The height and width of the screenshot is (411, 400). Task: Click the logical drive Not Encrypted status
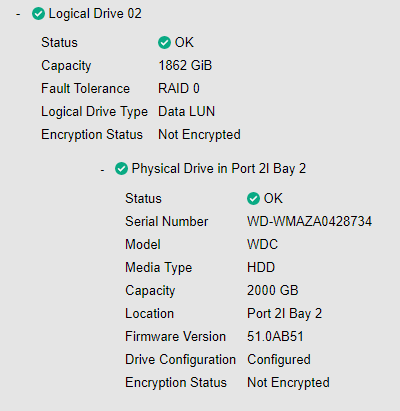tap(199, 135)
